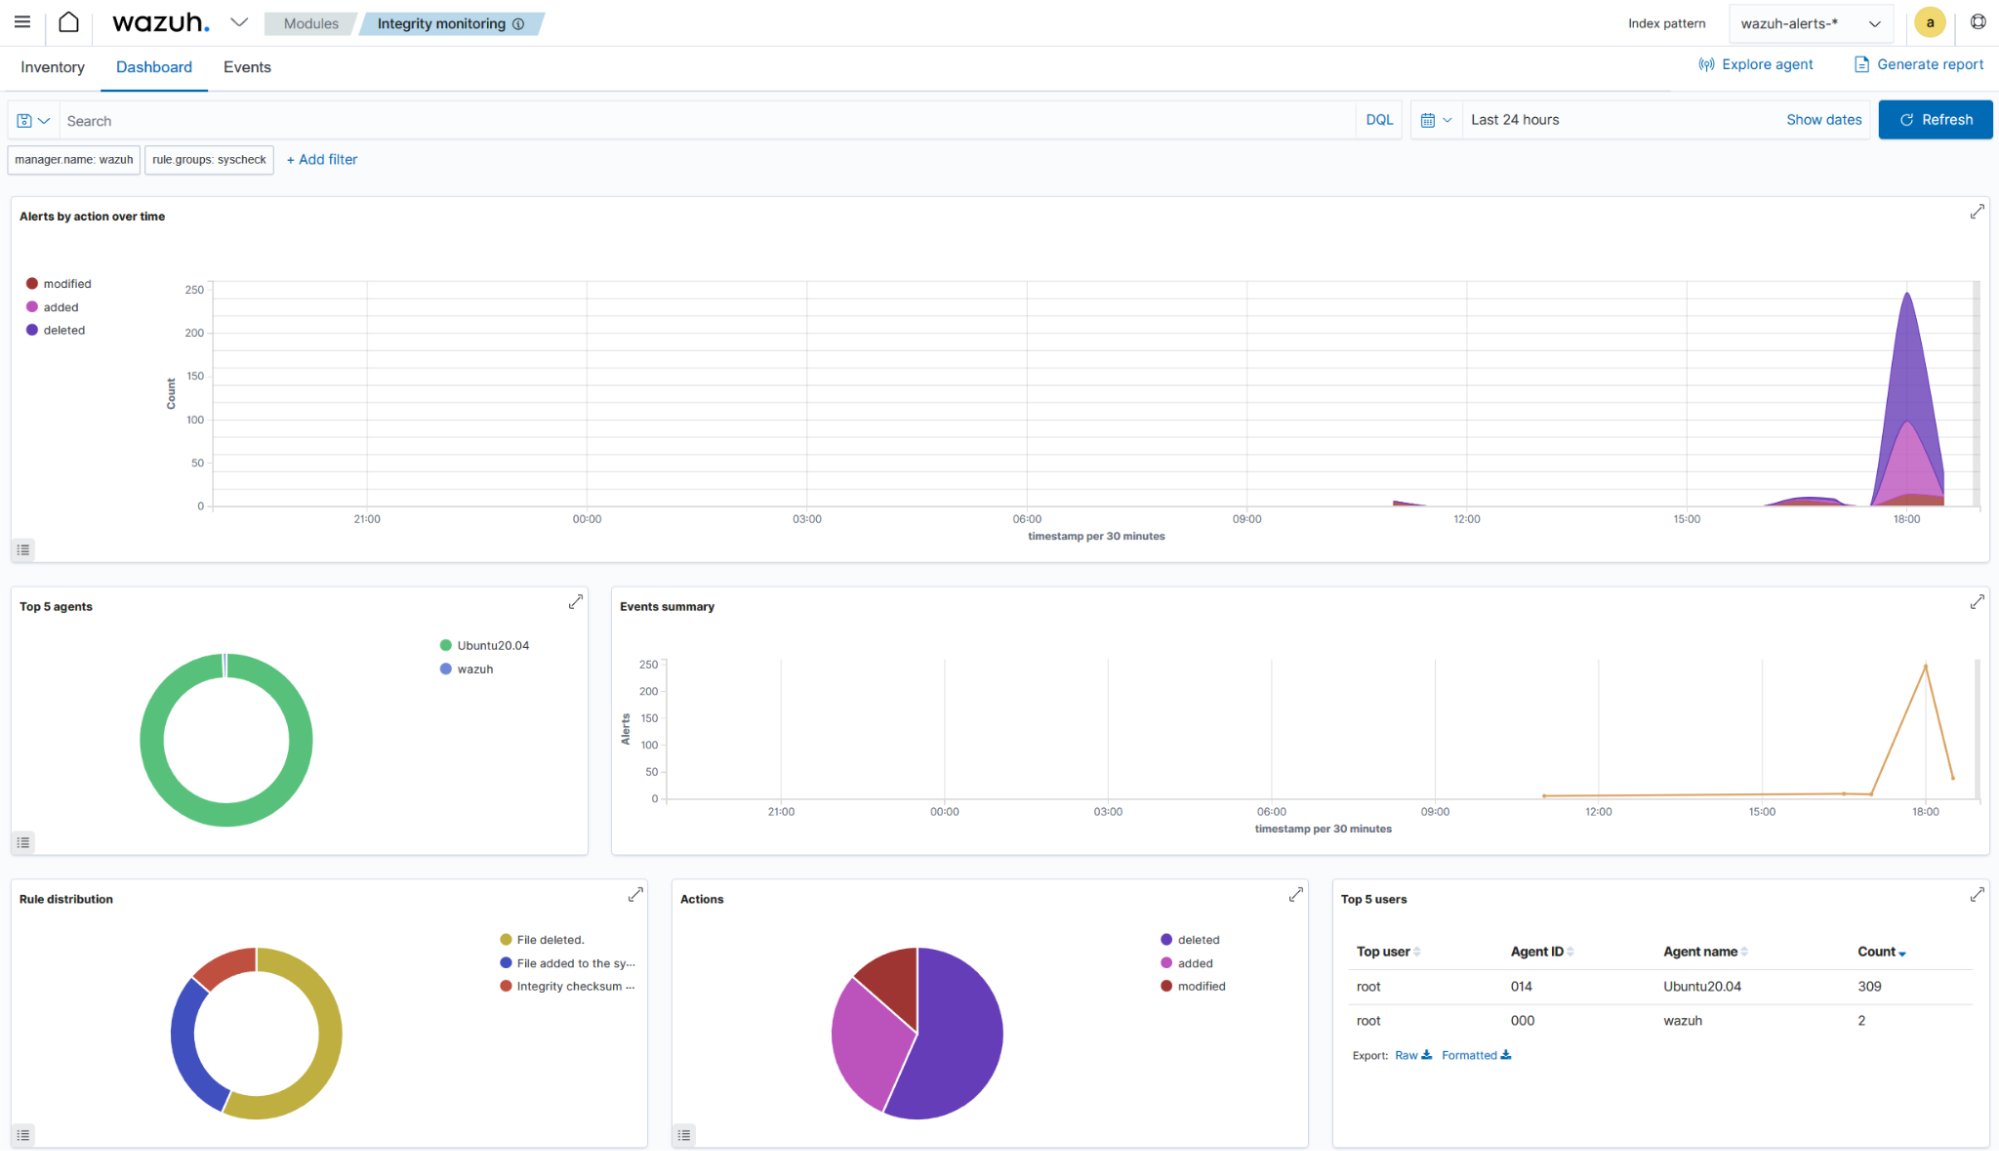Open the date quick menu calendar
Image resolution: width=1999 pixels, height=1151 pixels.
(1436, 120)
